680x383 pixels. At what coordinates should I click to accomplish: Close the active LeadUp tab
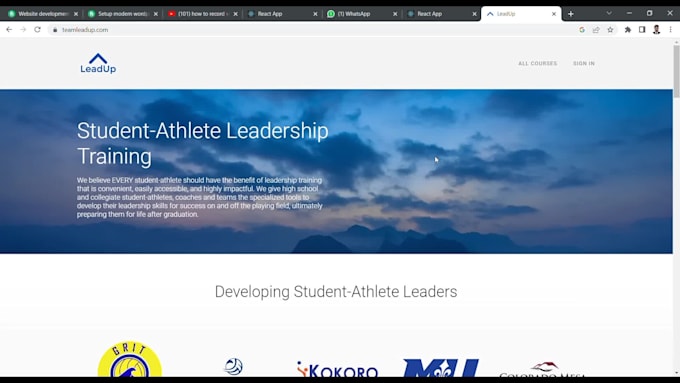[x=554, y=14]
